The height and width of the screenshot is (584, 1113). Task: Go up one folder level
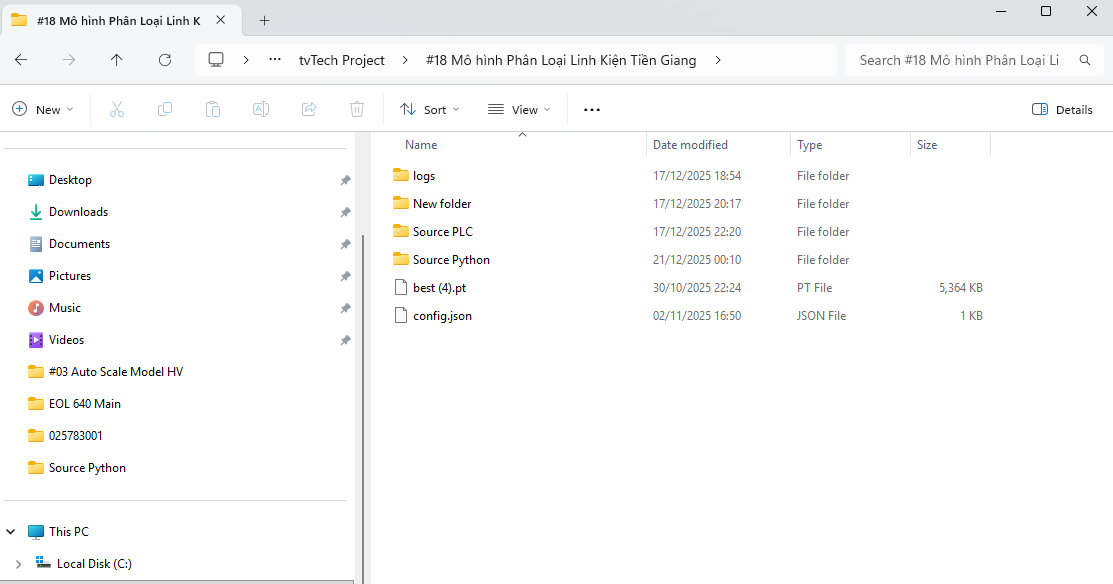pos(116,60)
